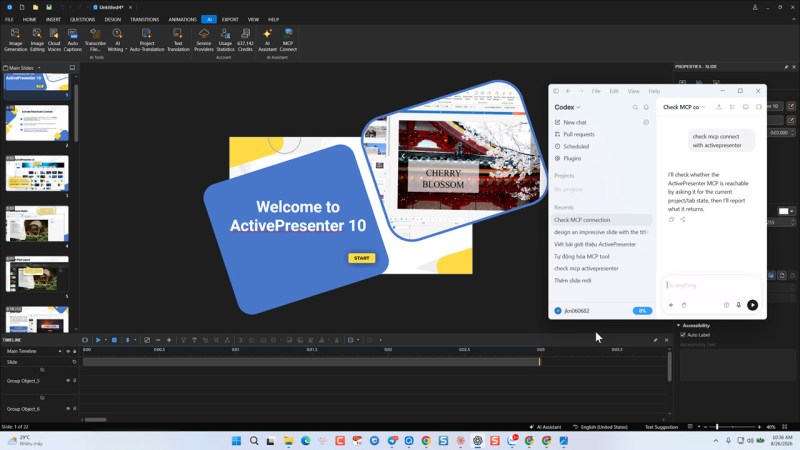Open Plugins in Codex sidebar

(572, 158)
